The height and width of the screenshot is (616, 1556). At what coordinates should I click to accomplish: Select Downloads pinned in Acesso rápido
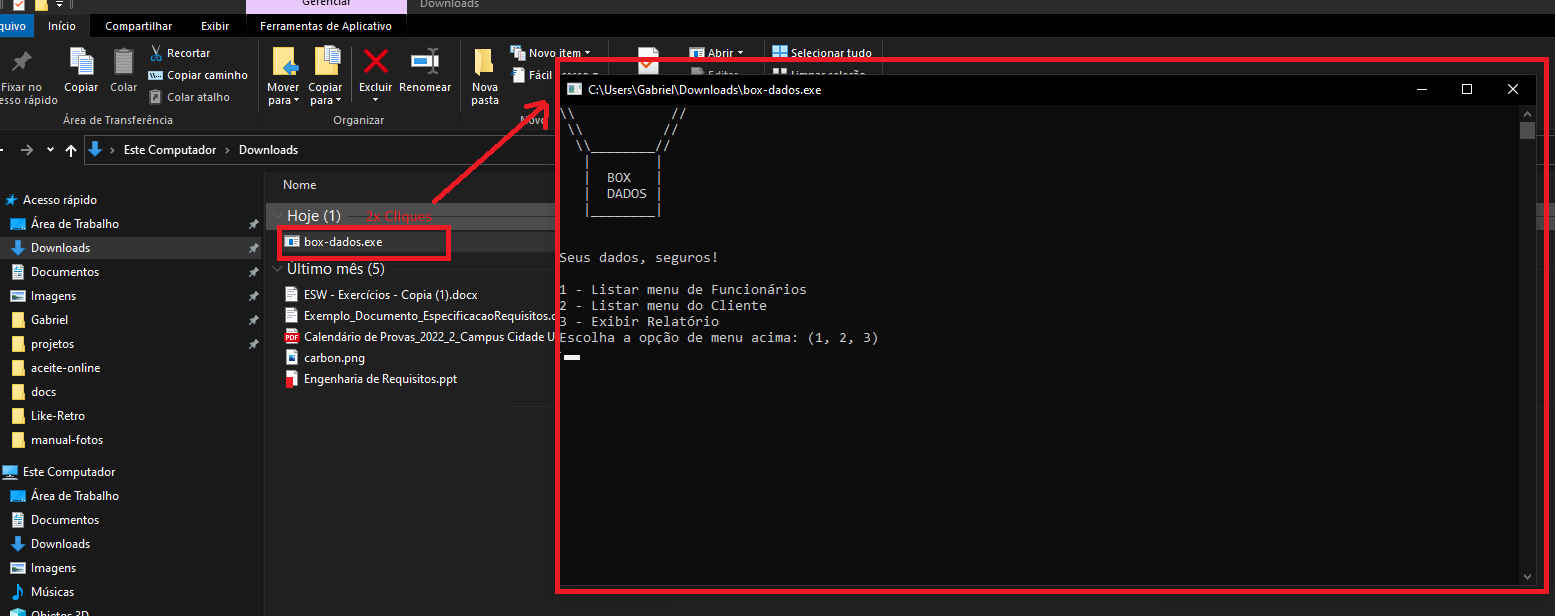tap(51, 248)
